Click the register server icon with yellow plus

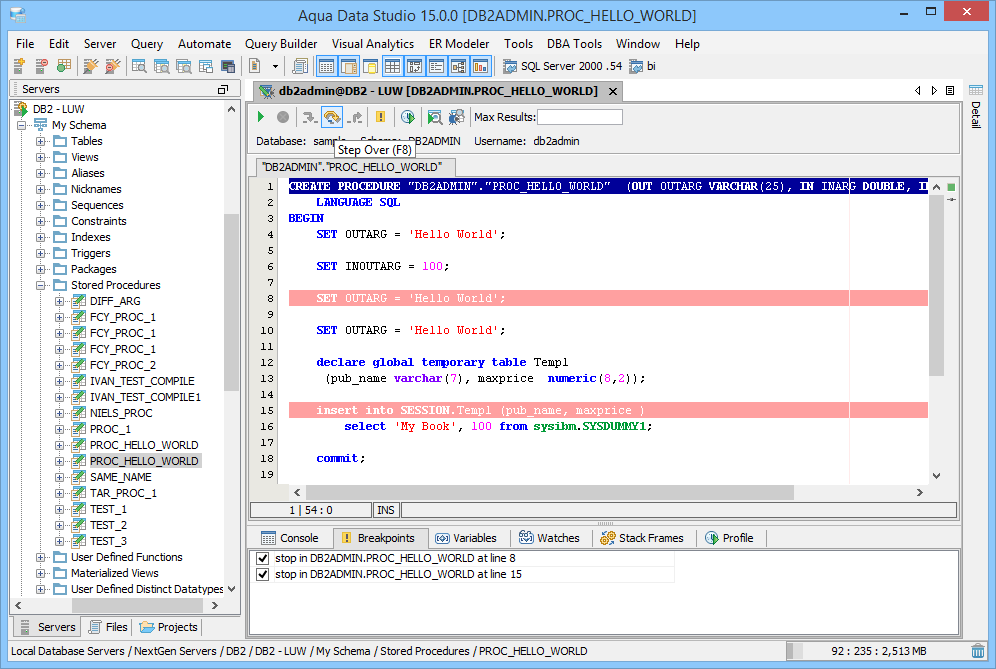click(x=19, y=65)
